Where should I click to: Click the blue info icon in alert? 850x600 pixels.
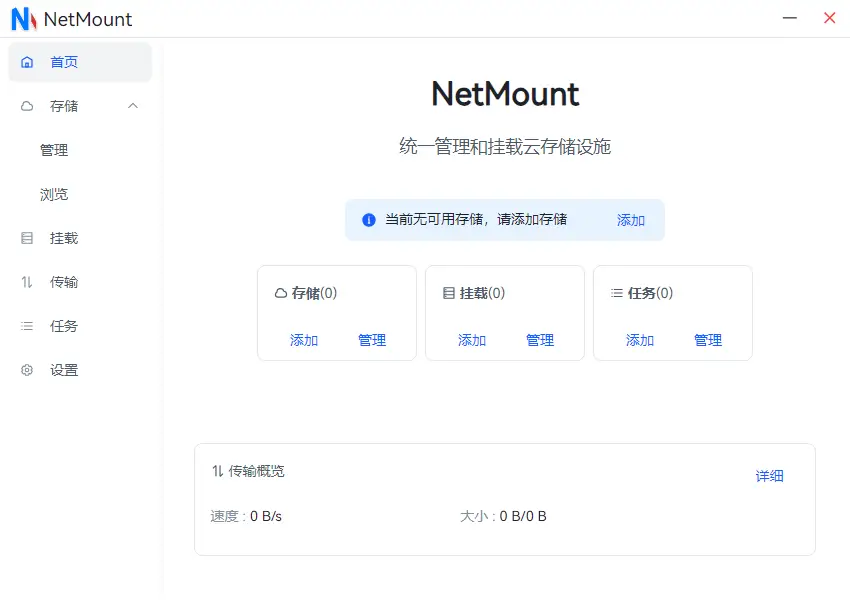pyautogui.click(x=369, y=220)
